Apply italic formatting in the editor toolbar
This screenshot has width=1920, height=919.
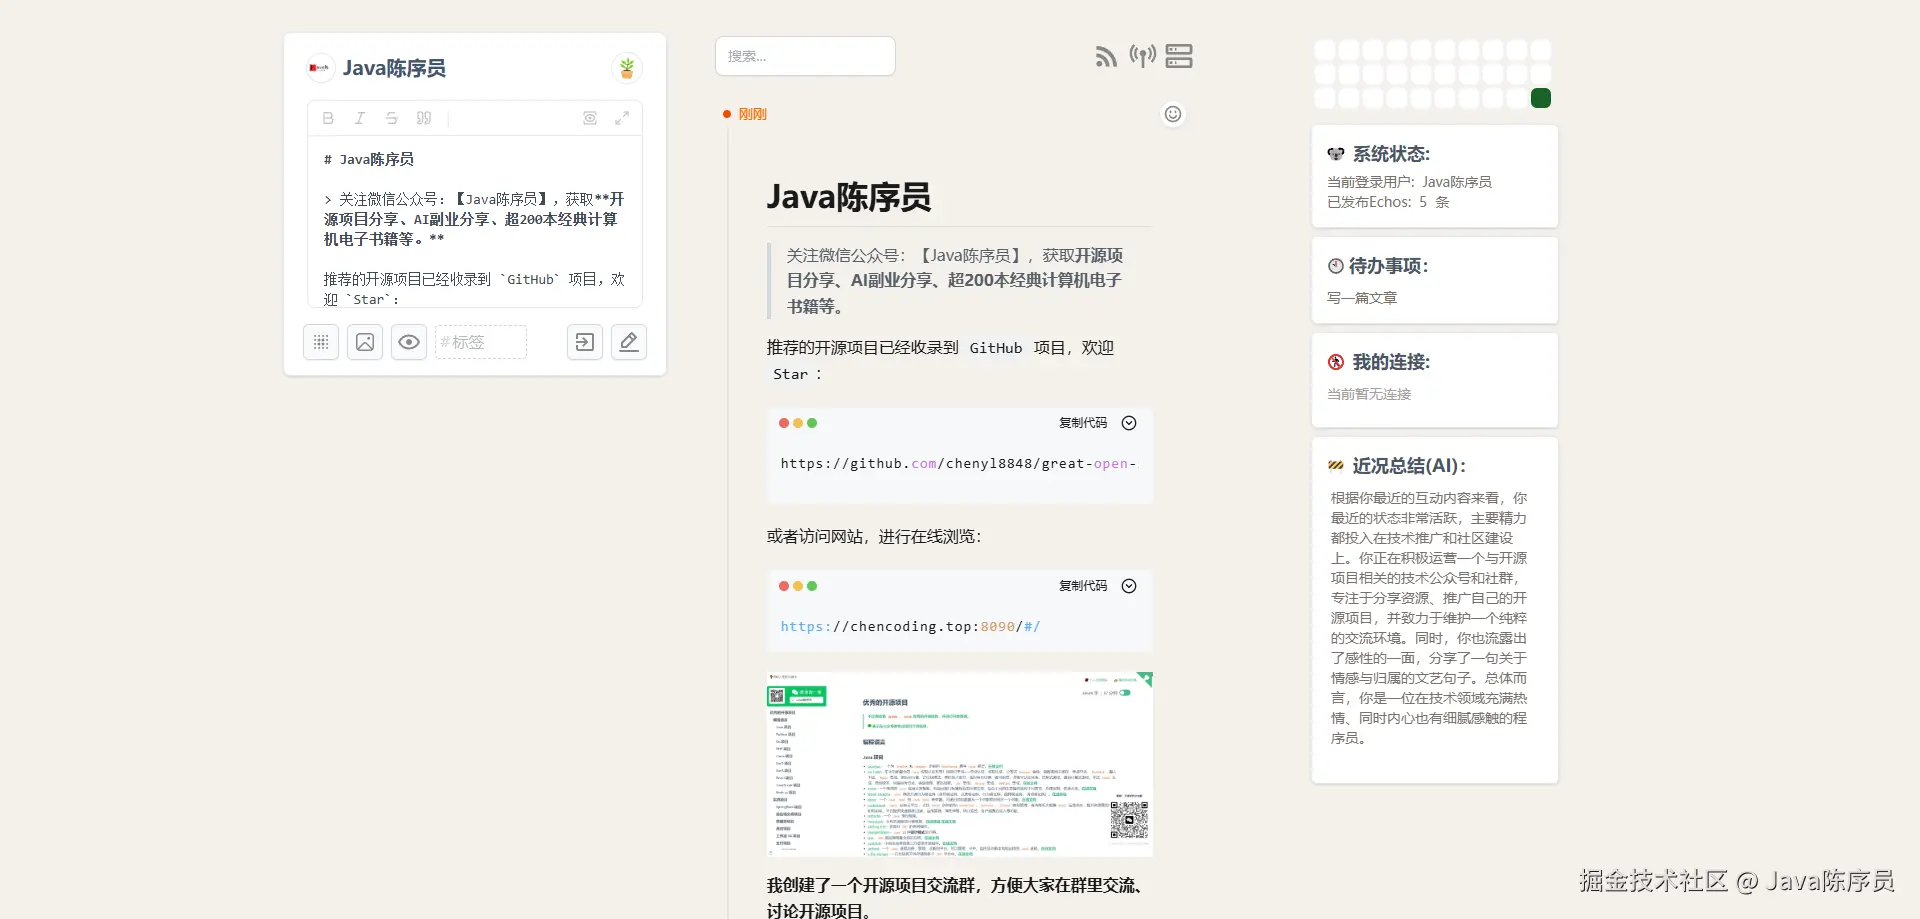tap(360, 118)
